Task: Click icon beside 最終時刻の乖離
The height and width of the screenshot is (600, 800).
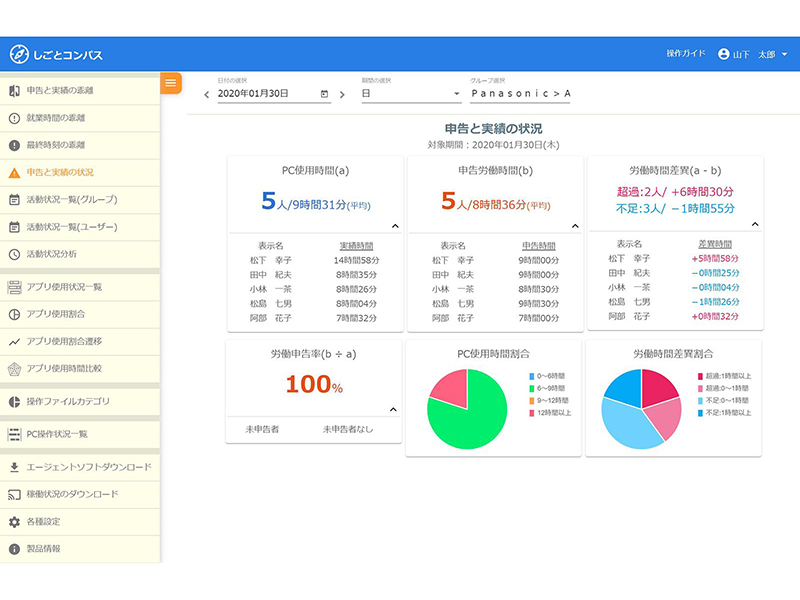Action: click(14, 145)
